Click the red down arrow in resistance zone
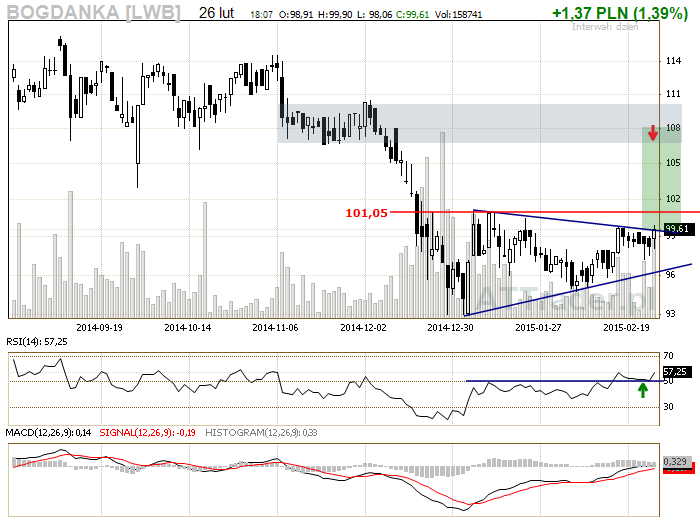 click(653, 133)
